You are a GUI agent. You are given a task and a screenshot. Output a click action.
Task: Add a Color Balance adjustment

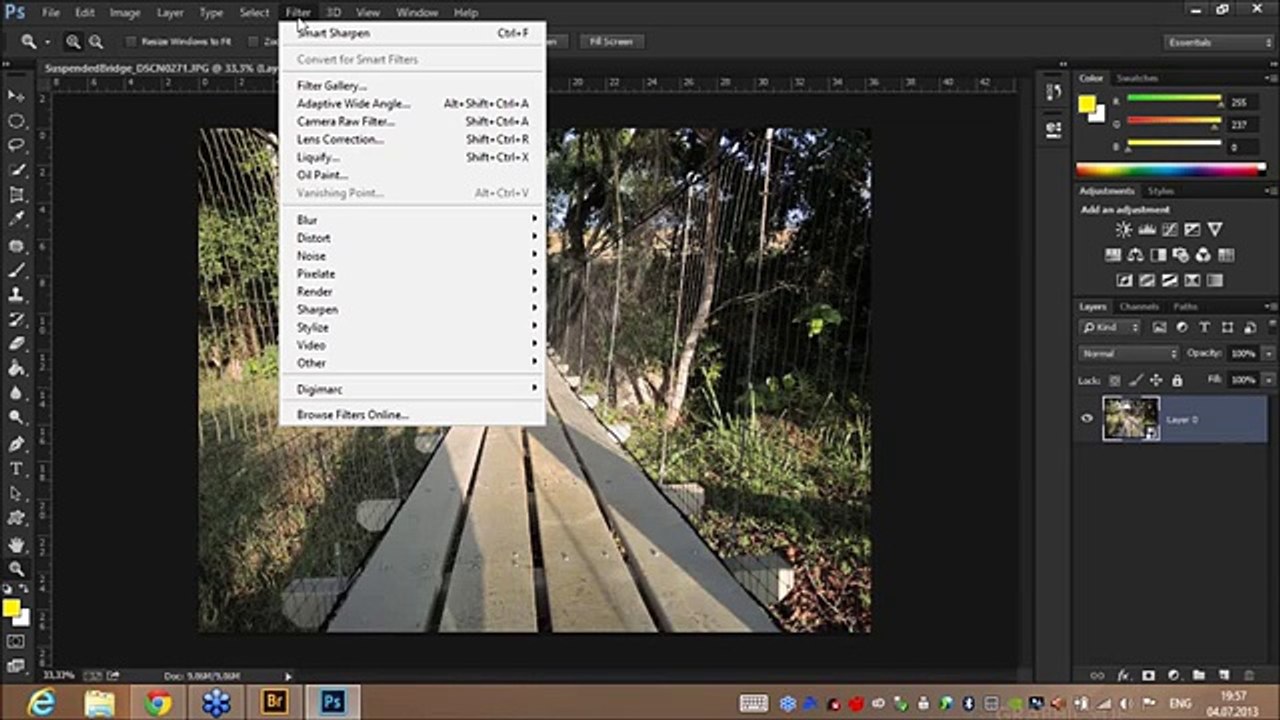coord(1135,255)
